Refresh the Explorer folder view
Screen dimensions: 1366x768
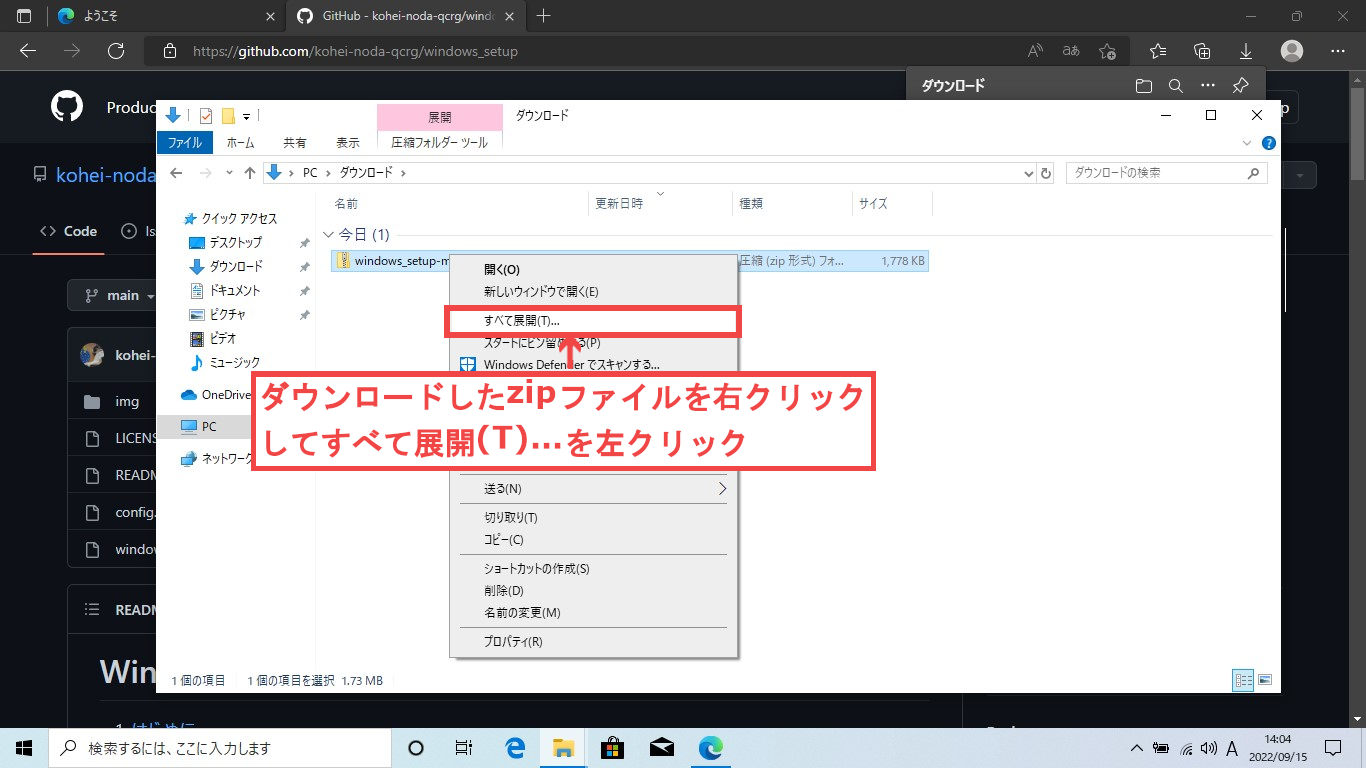tap(1046, 173)
